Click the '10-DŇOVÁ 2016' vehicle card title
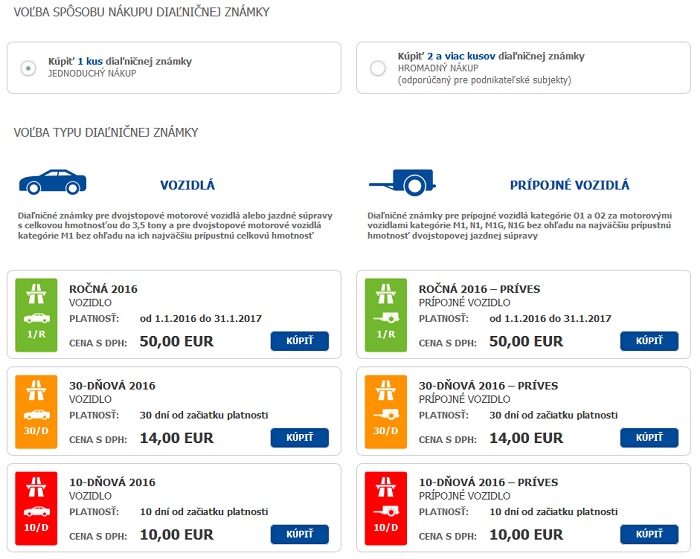Image resolution: width=700 pixels, height=559 pixels. (x=112, y=482)
